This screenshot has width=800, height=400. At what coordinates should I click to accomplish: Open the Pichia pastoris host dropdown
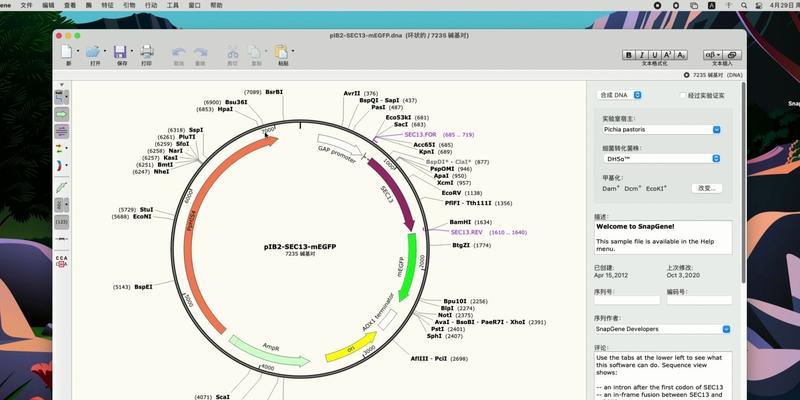coord(662,130)
